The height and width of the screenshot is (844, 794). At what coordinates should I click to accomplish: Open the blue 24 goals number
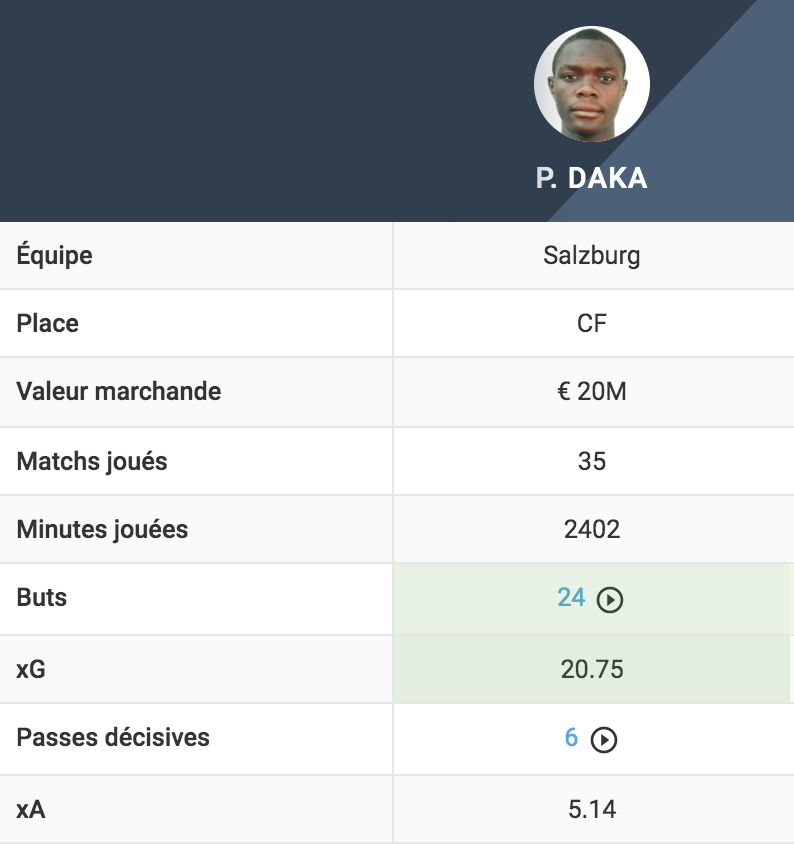(x=571, y=597)
